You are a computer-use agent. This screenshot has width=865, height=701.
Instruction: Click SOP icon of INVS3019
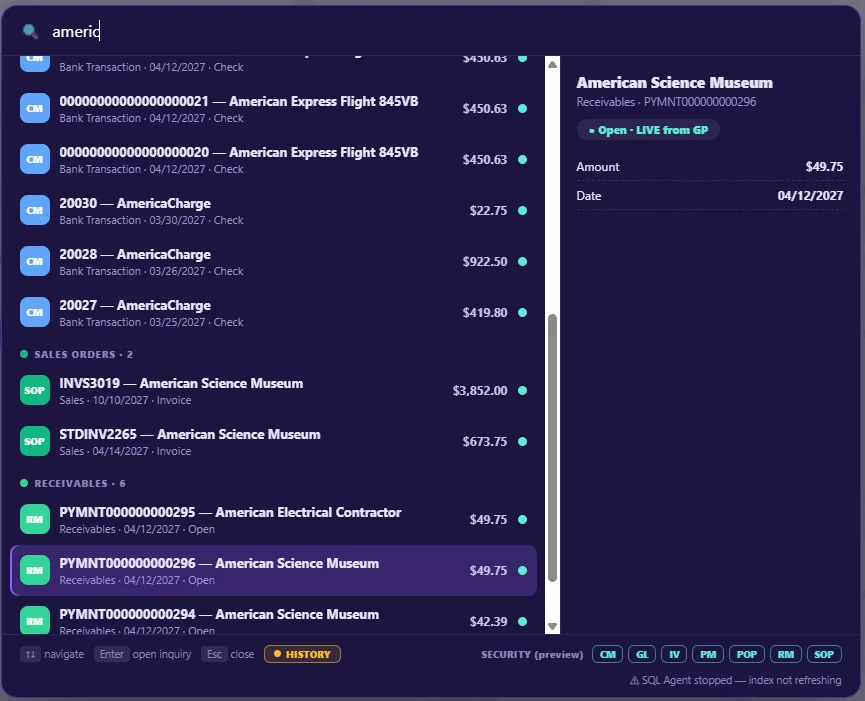click(35, 390)
